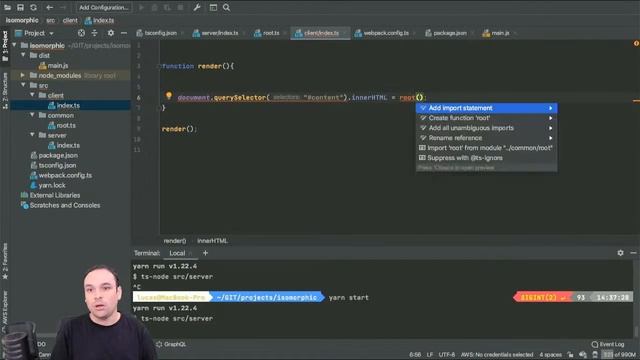Viewport: 640px width, 360px height.
Task: Open Search Everywhere magnifier icon
Action: 226,7
